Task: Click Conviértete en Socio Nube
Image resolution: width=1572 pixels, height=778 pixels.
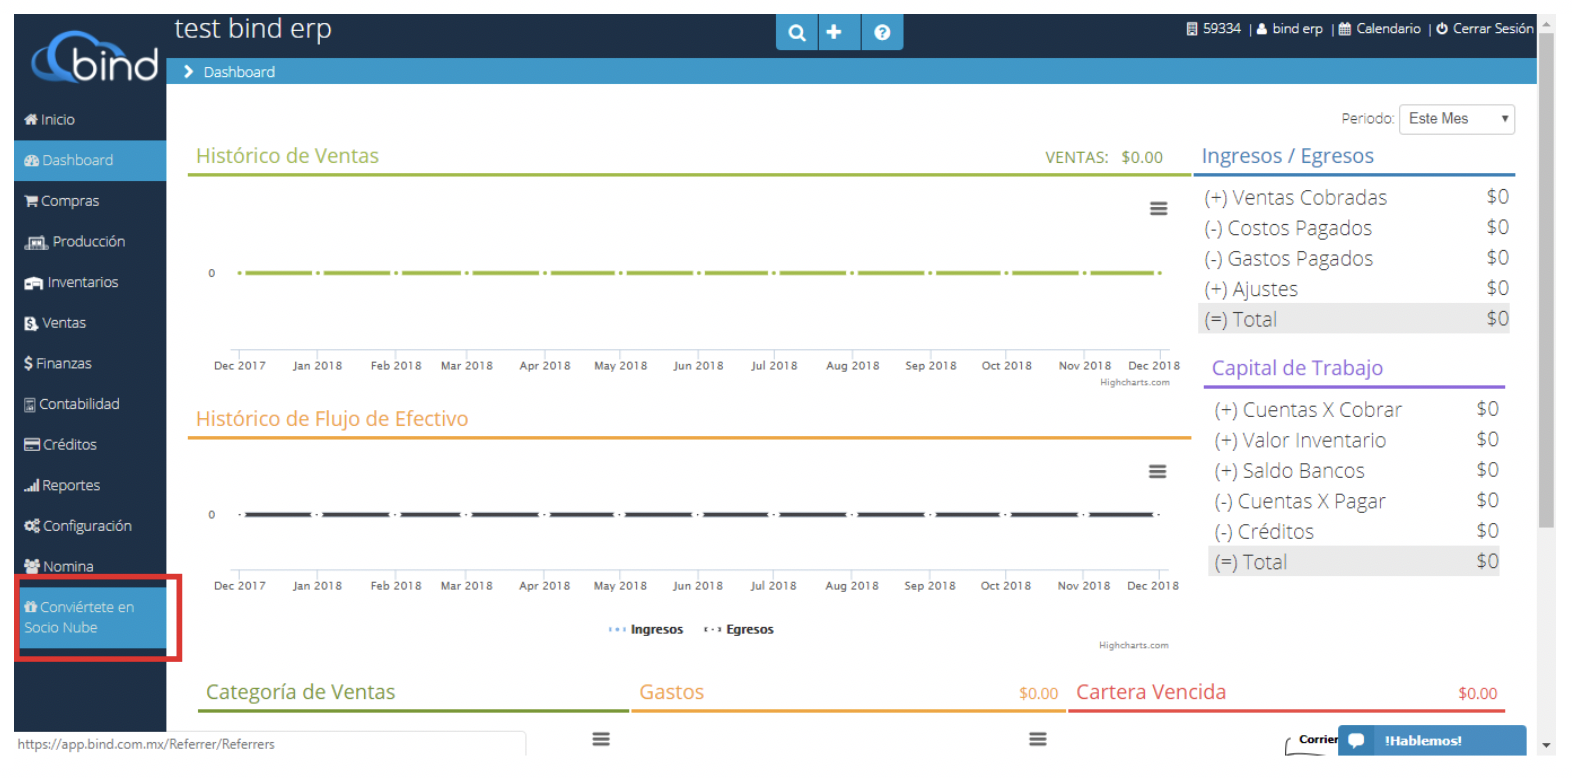Action: [x=92, y=617]
